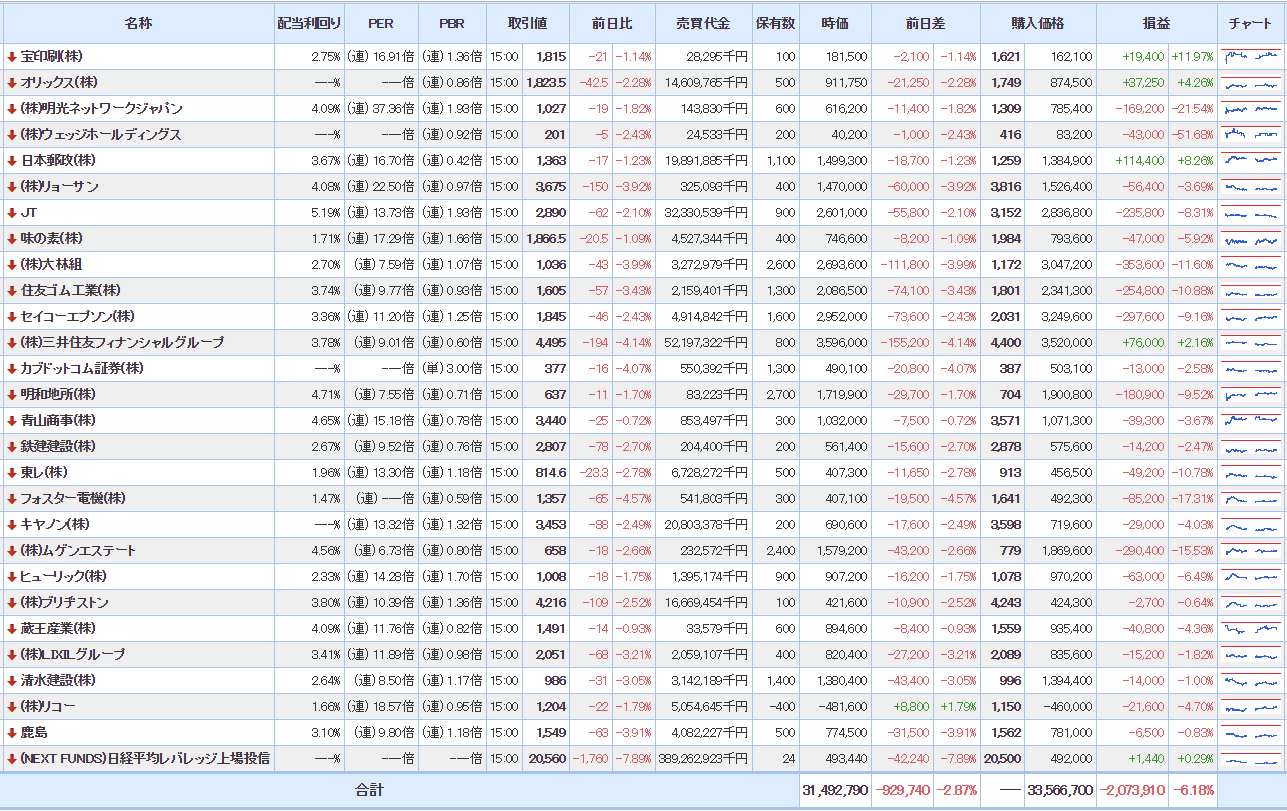This screenshot has height=811, width=1287.
Task: Open the (株)ブリヂストン stock link
Action: (64, 603)
